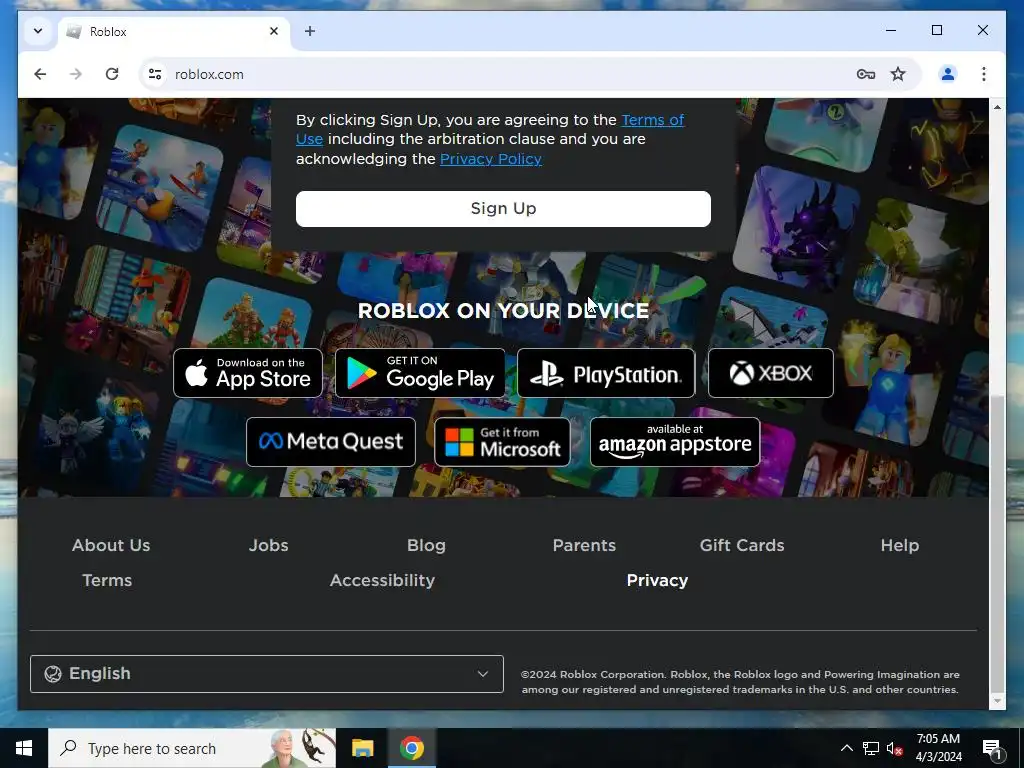The width and height of the screenshot is (1024, 768).
Task: Open the Accessibility footer link
Action: click(x=382, y=581)
